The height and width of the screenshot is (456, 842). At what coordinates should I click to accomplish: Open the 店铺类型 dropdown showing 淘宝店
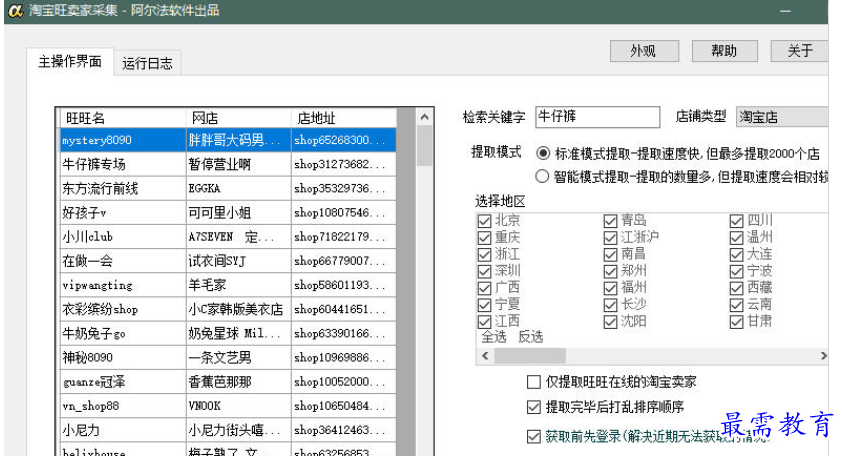(782, 117)
